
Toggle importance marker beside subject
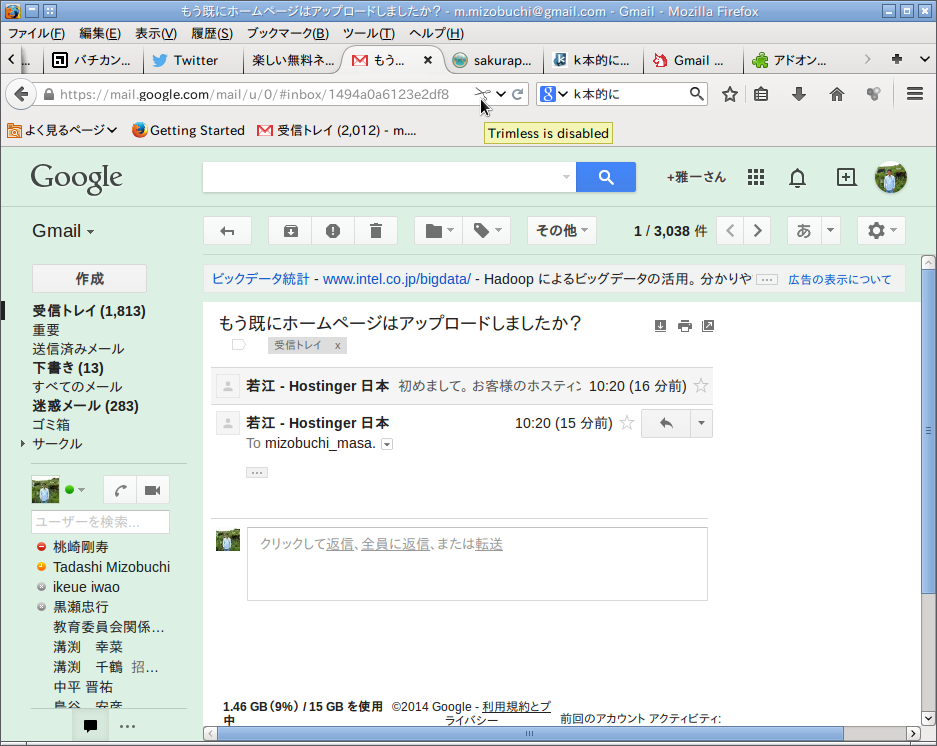coord(238,345)
